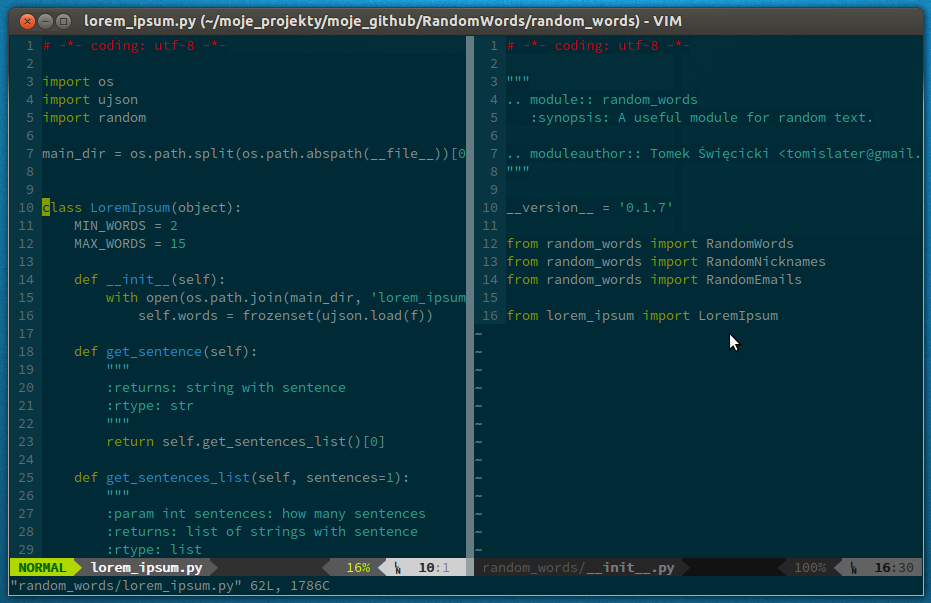Screen dimensions: 931x603
Task: Close the VIM window
Action: [x=27, y=21]
